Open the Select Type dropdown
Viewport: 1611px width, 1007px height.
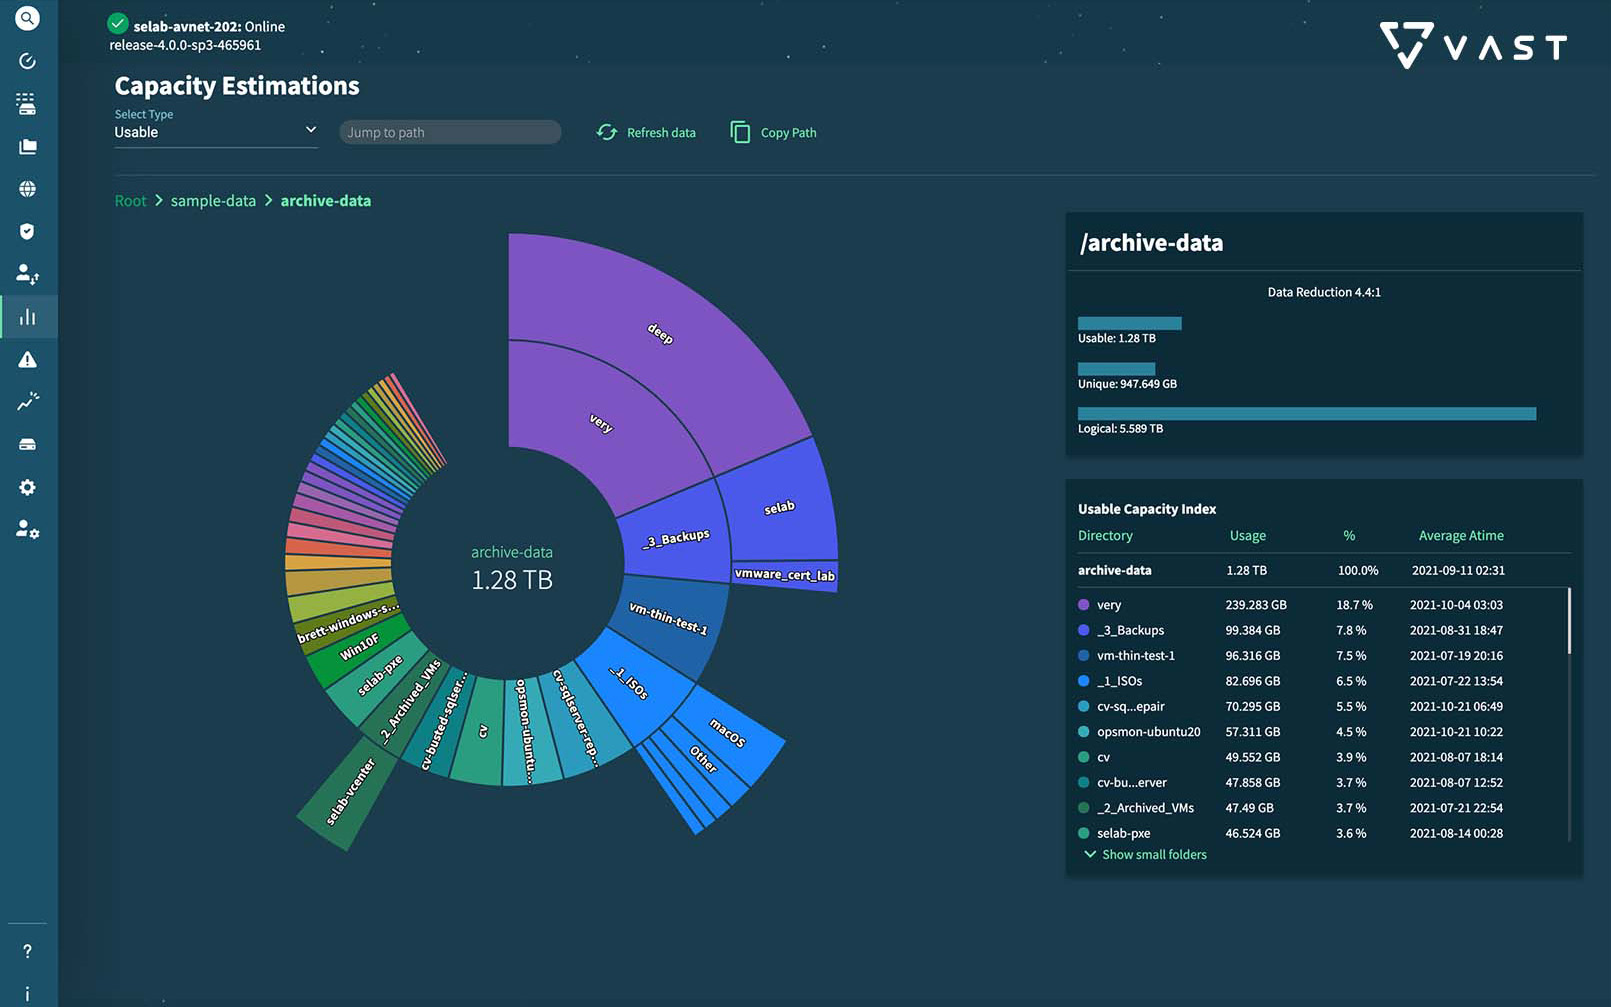pyautogui.click(x=215, y=132)
